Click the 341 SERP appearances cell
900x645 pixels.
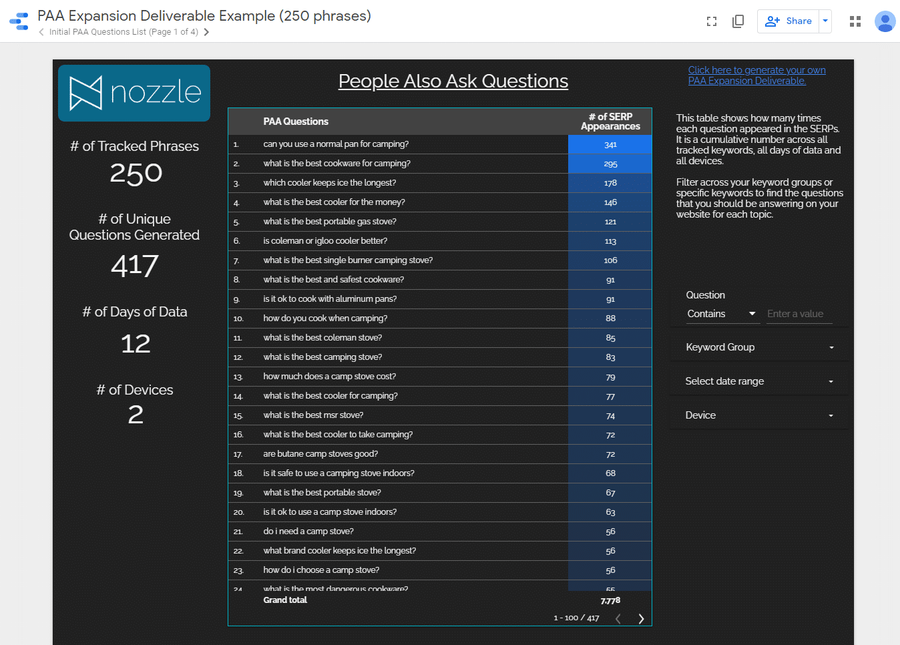pos(610,145)
